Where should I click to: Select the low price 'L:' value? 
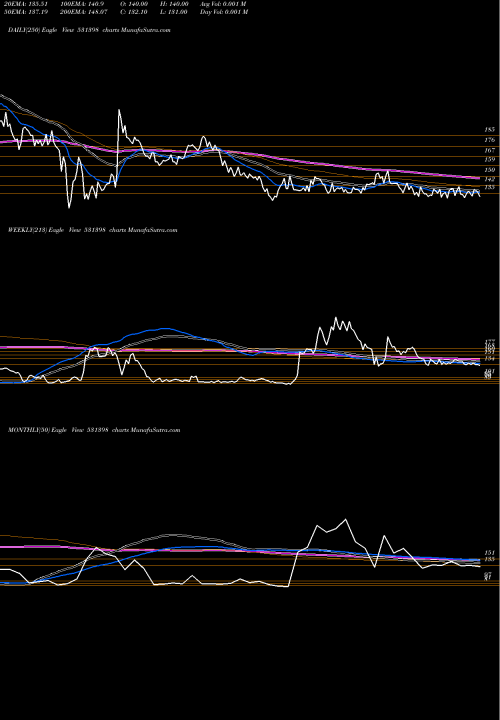pos(173,12)
